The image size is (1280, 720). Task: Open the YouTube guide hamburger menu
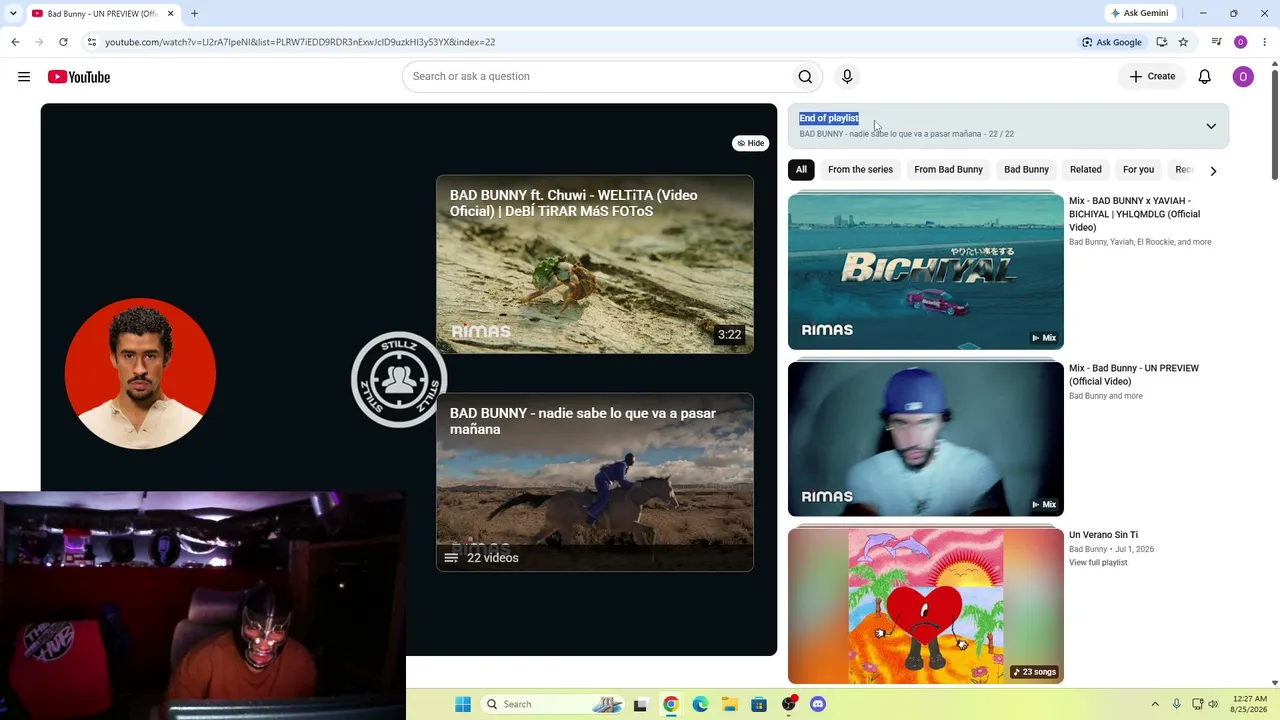24,77
